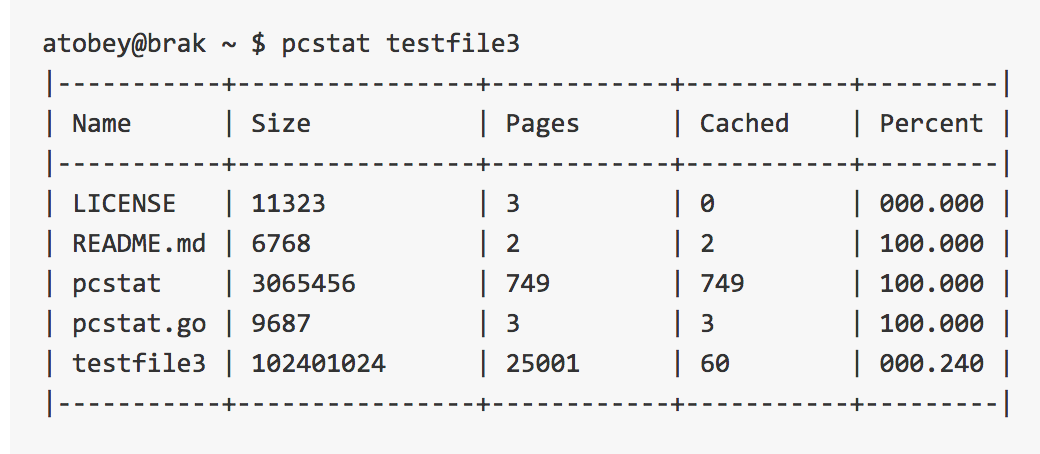
Task: Click the pcstat testfile3 command text
Action: [401, 44]
